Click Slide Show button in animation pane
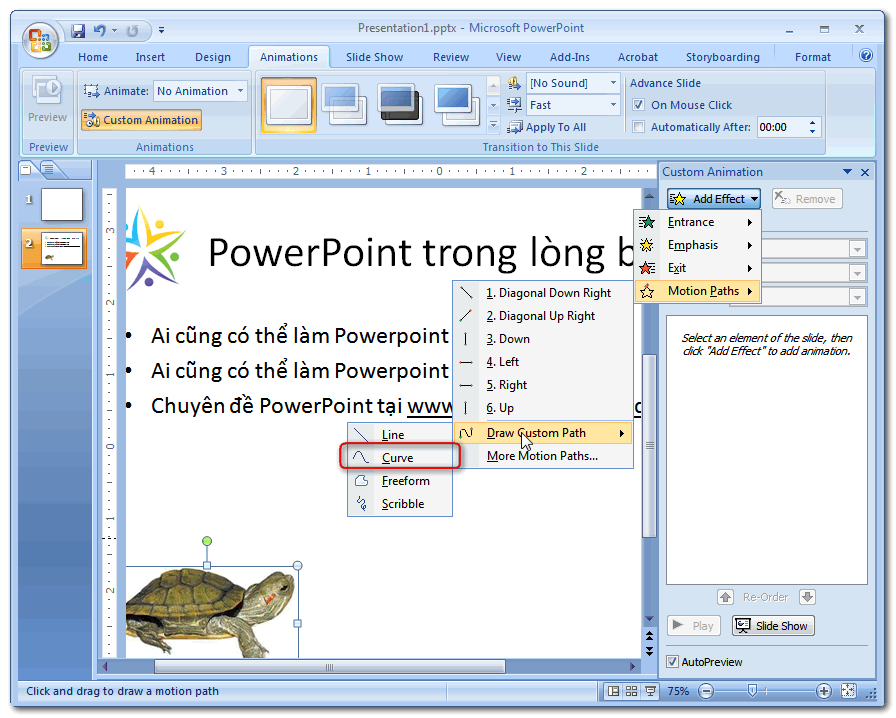This screenshot has height=718, width=896. [773, 626]
